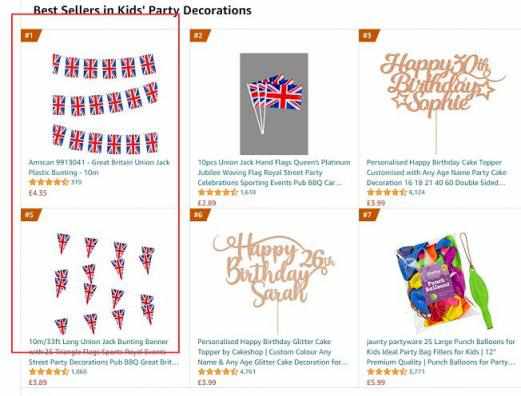
Task: Click the #6 best seller rank badge
Action: (200, 215)
